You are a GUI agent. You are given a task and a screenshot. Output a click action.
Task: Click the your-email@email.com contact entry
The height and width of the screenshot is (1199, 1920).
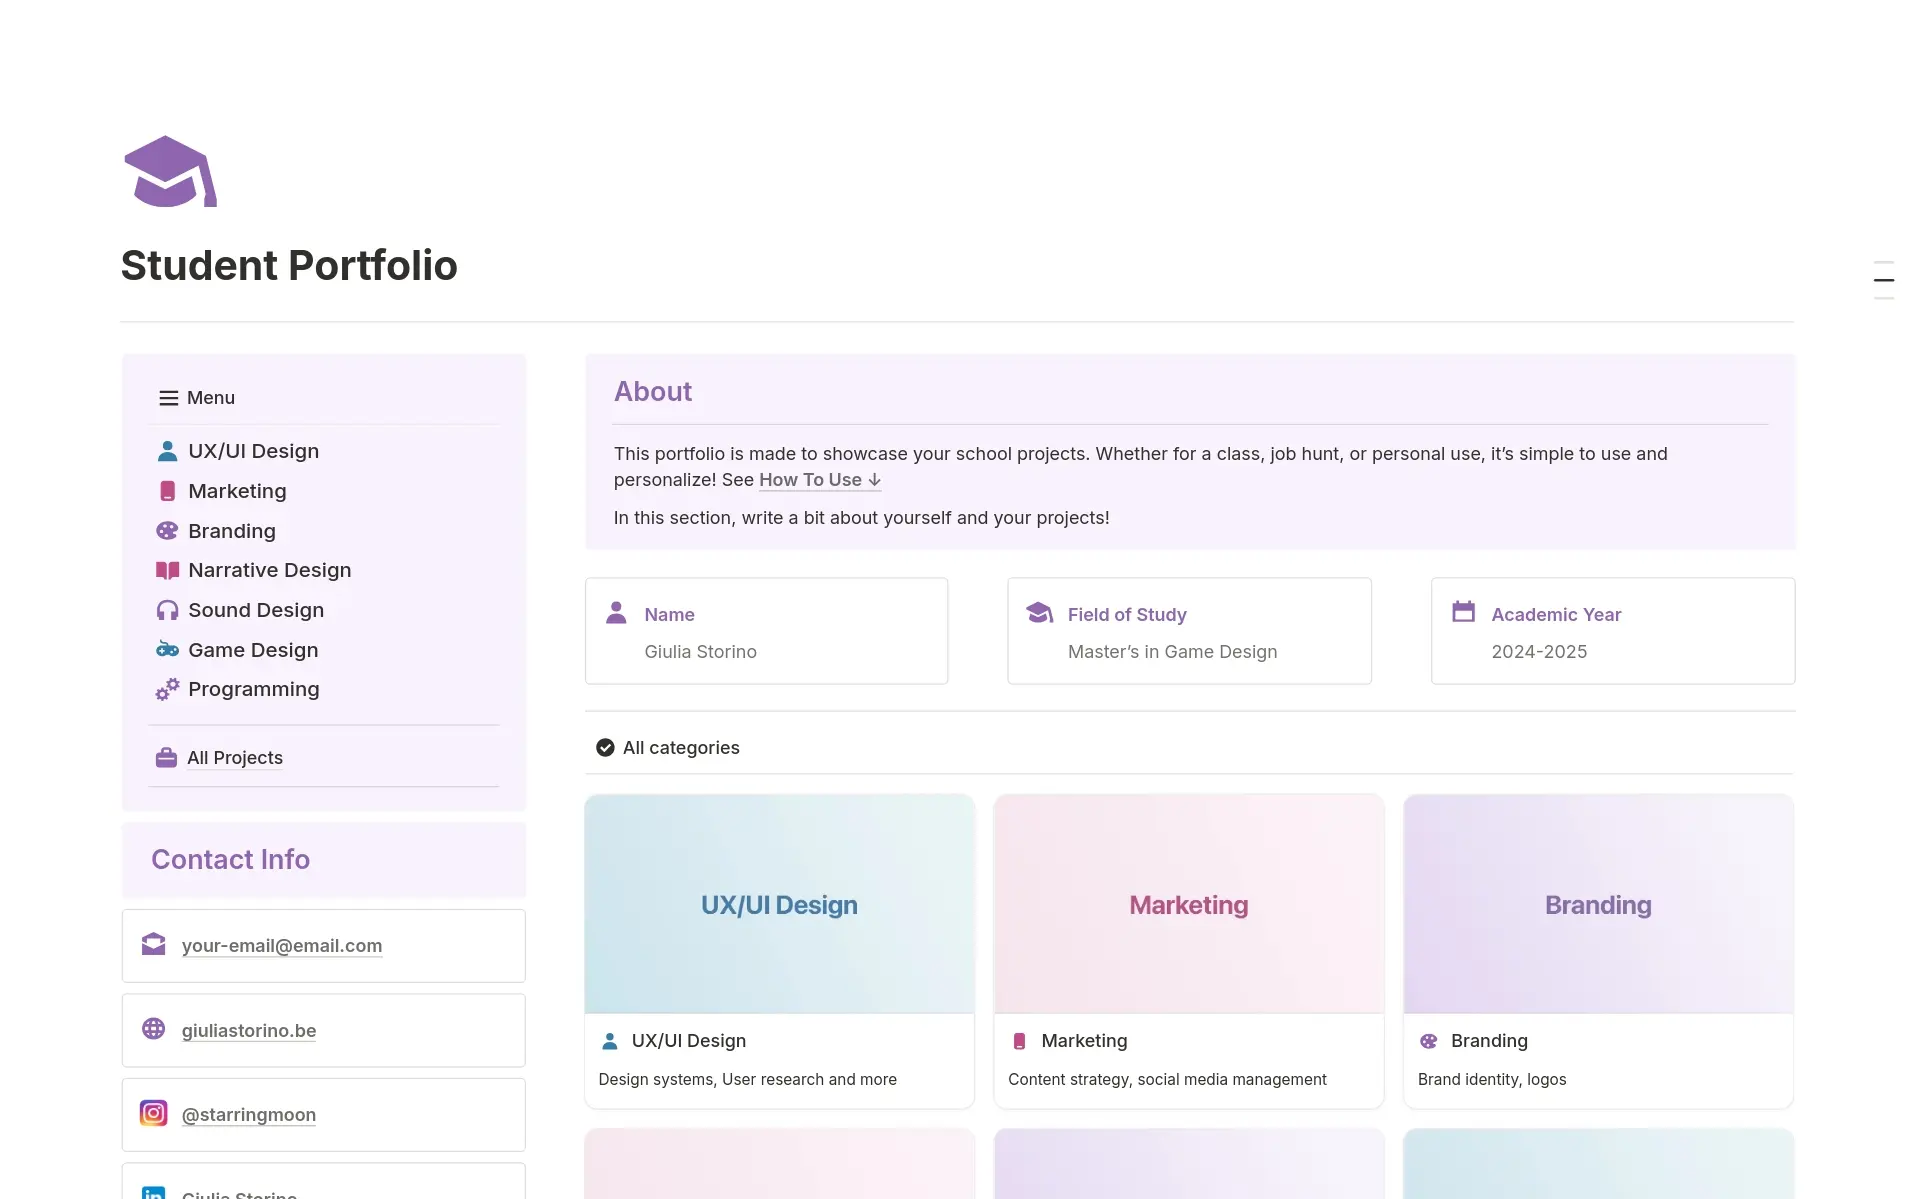pos(281,945)
